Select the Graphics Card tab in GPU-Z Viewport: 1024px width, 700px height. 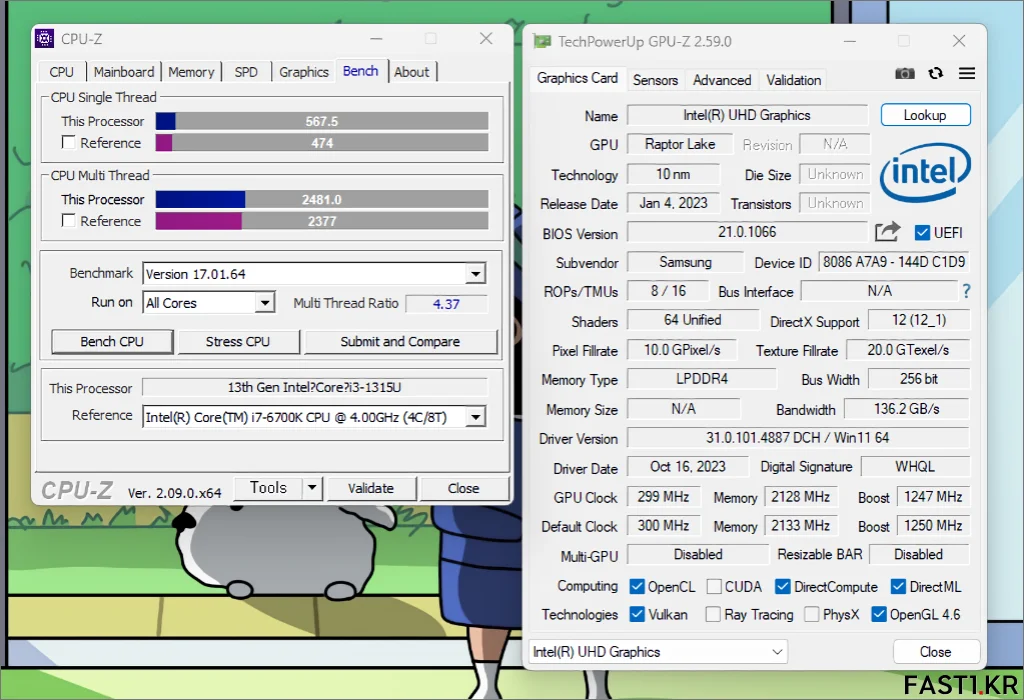pos(577,78)
